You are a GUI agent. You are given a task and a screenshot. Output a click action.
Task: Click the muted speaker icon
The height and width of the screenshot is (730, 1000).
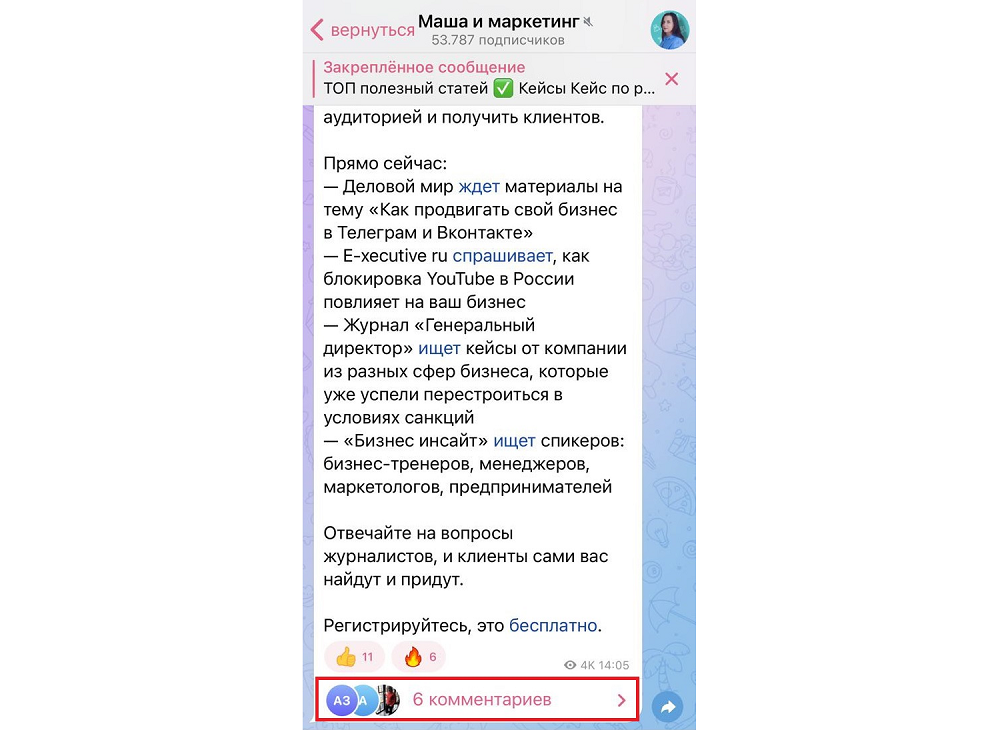point(588,22)
